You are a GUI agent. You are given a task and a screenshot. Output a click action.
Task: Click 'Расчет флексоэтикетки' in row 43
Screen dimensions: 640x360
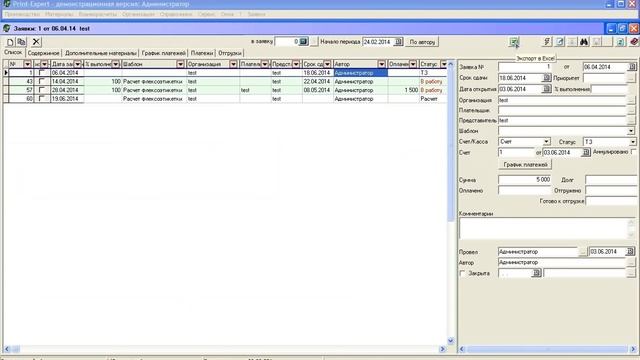[x=153, y=82]
